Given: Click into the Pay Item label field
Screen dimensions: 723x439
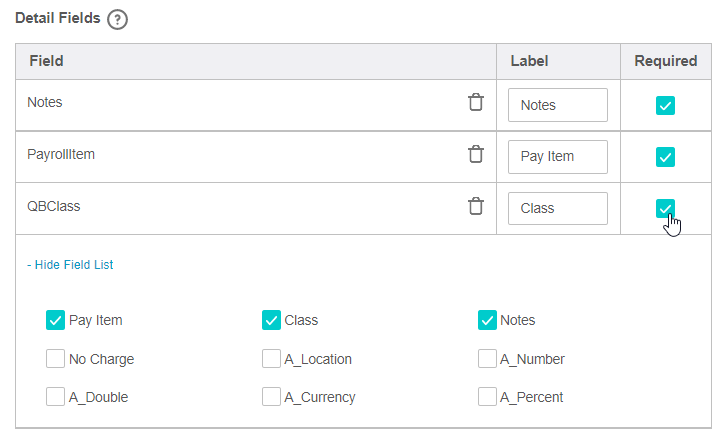Looking at the screenshot, I should click(557, 157).
